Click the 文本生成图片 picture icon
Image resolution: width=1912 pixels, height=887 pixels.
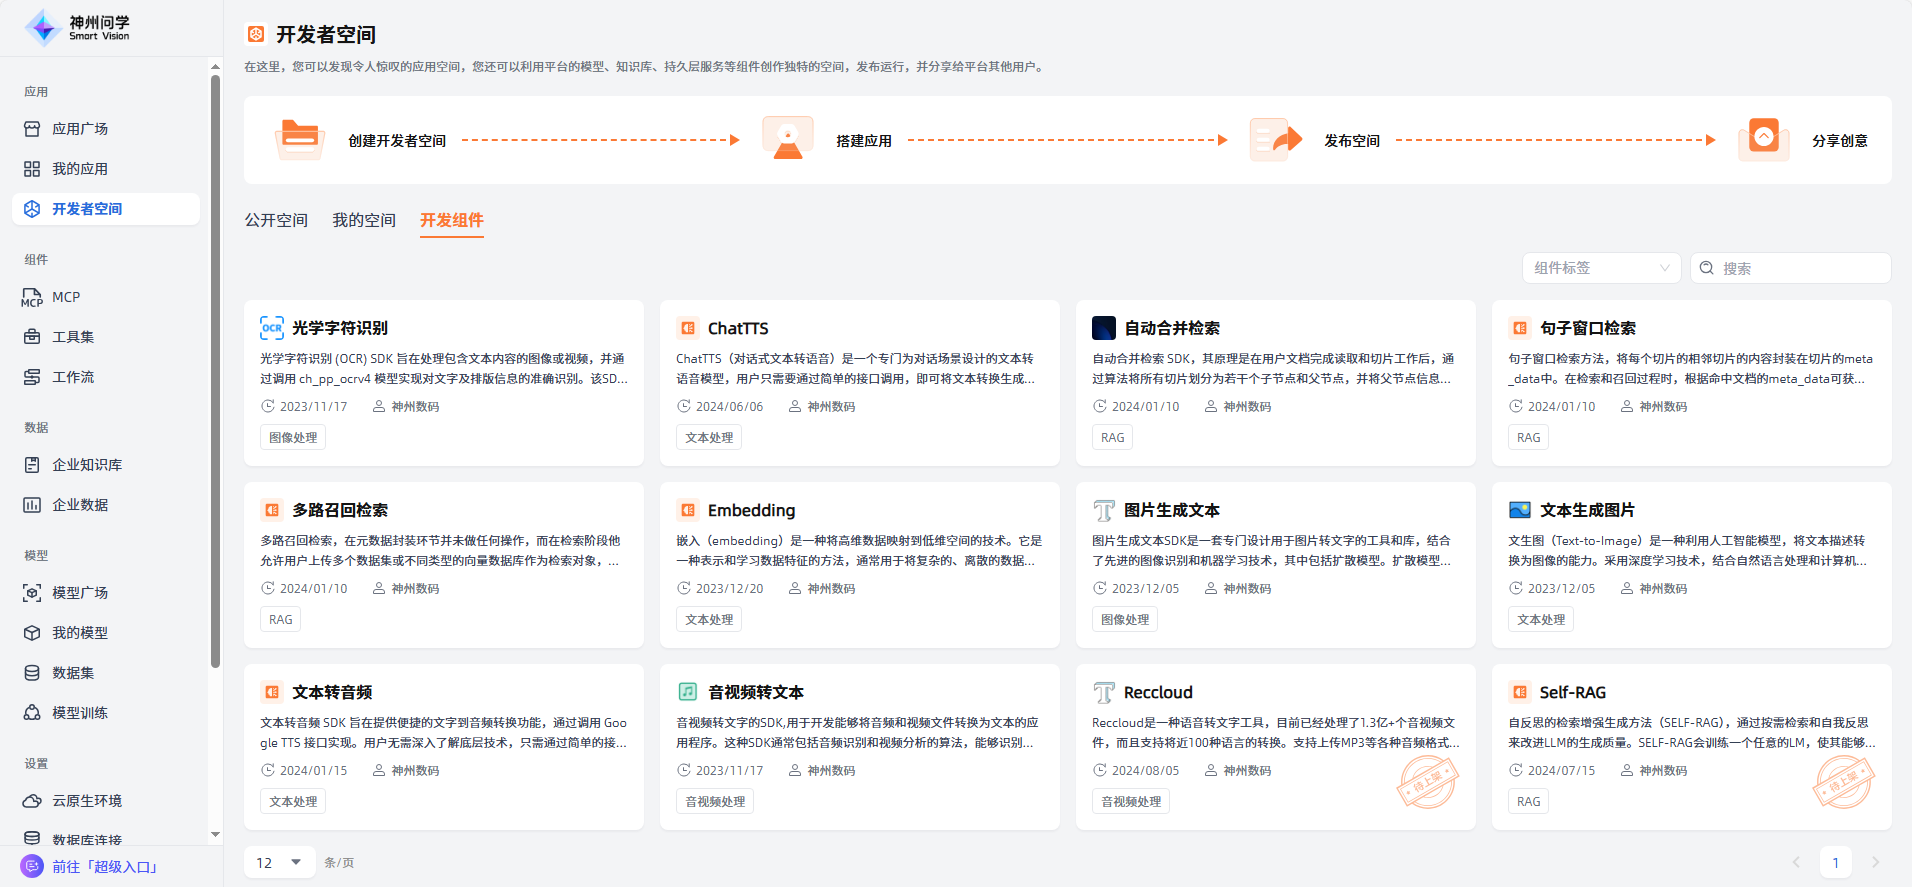(1520, 510)
